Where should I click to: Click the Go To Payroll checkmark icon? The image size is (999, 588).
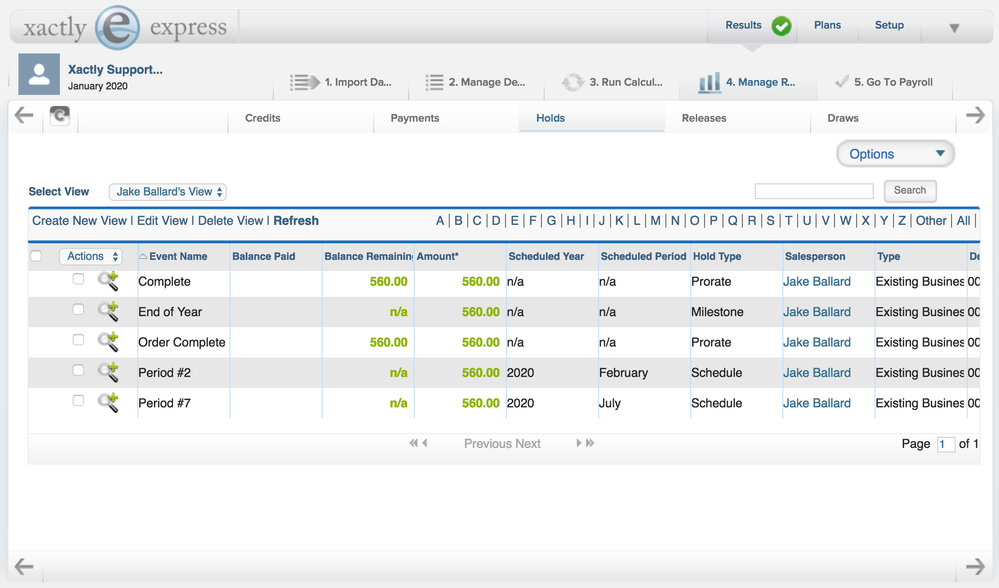842,82
